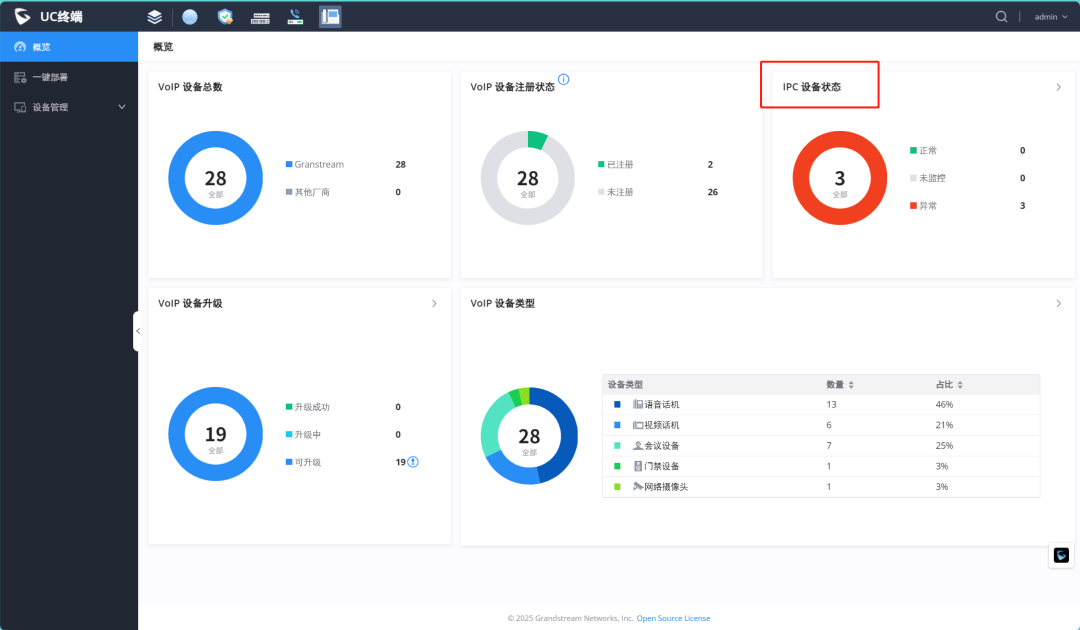Screen dimensions: 1080x630
Task: Select 概览 in the sidebar
Action: click(x=69, y=47)
